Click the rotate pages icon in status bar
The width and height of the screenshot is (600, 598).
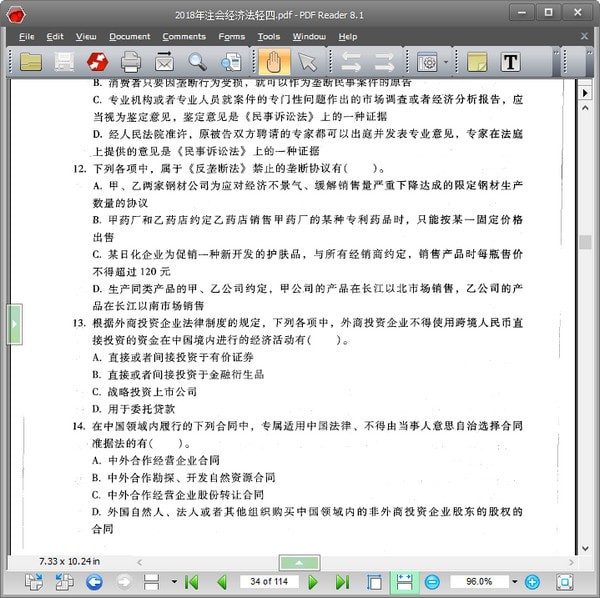[34, 582]
